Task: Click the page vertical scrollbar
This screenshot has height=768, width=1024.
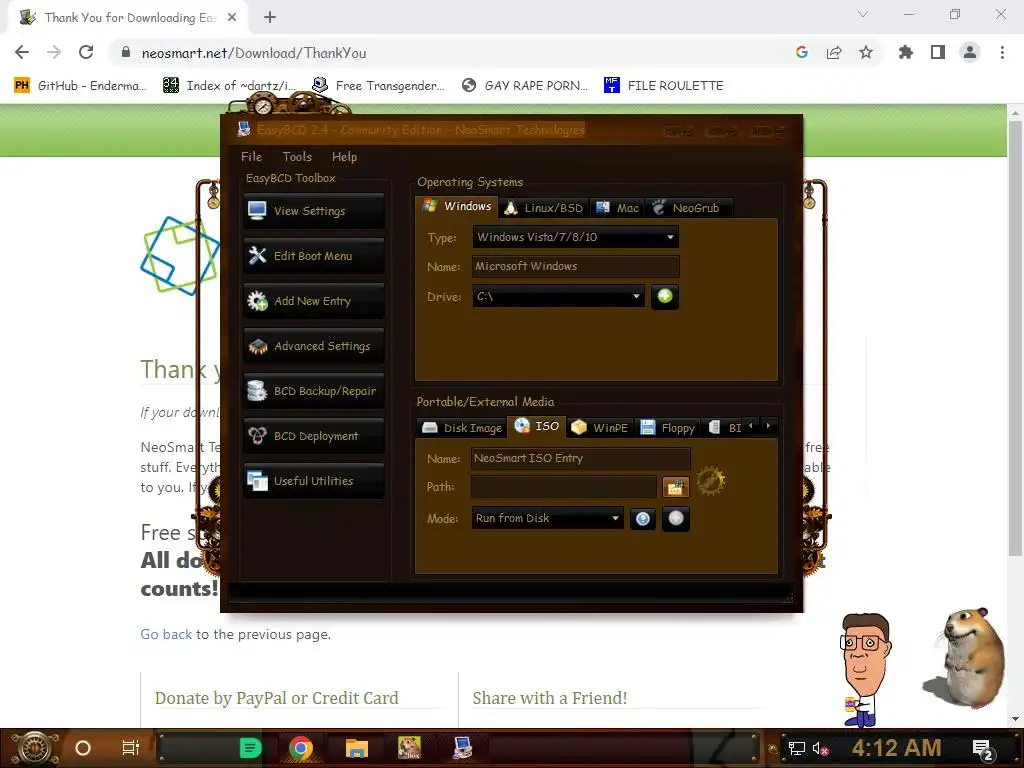Action: click(1016, 340)
